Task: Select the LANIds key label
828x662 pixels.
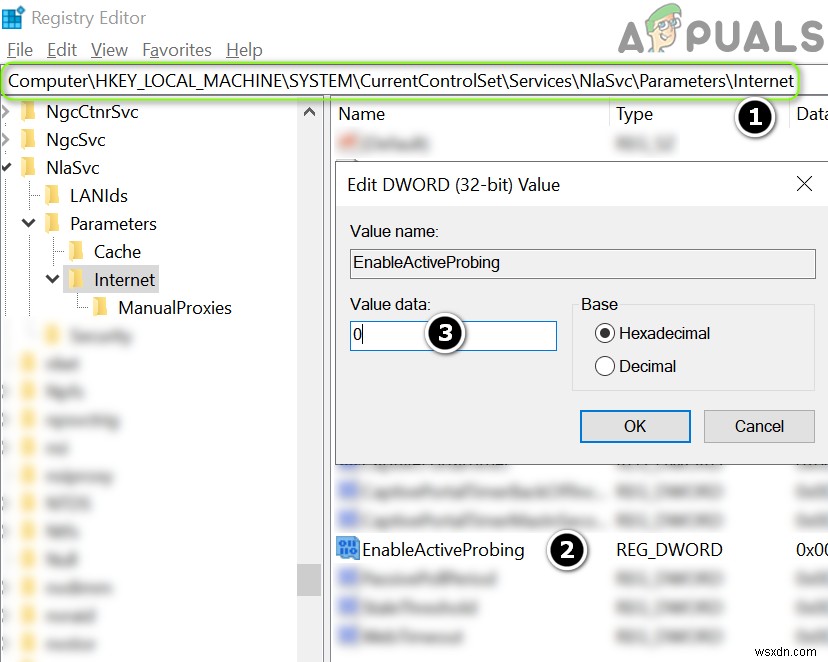Action: point(99,196)
